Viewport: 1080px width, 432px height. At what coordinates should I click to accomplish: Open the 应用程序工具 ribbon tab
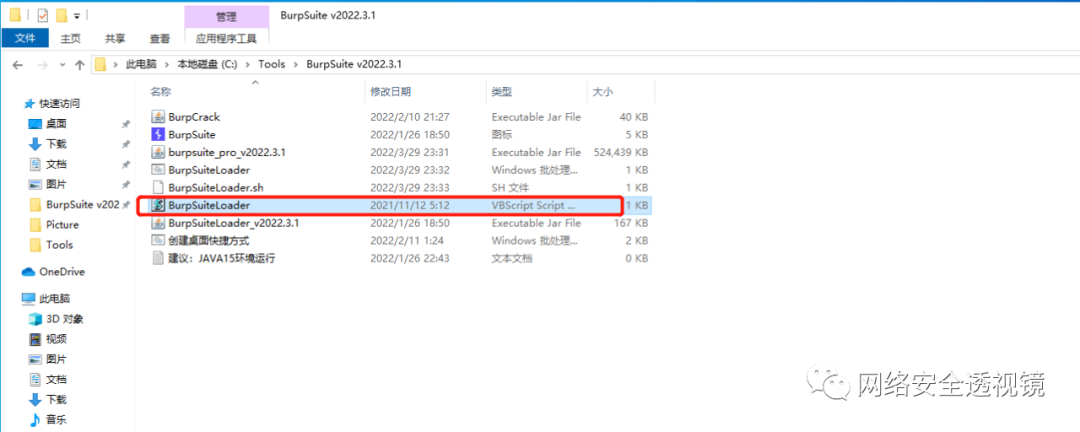click(x=227, y=39)
